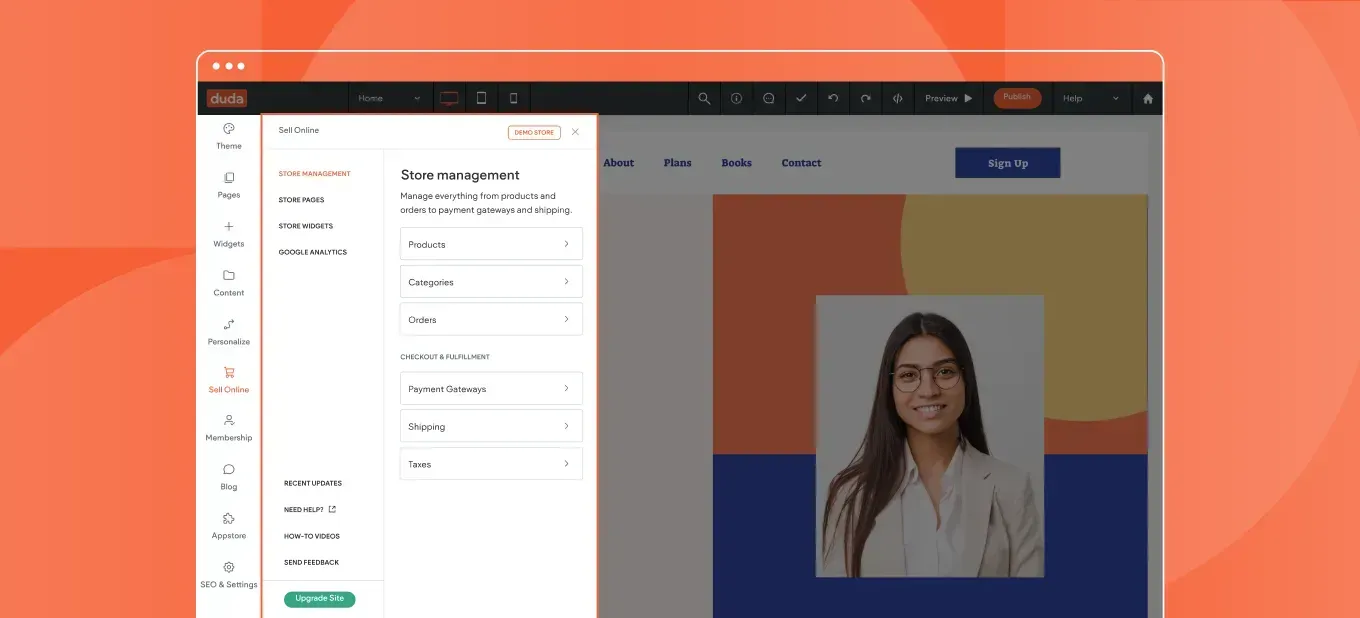Click the Publish button
Screen dimensions: 1360x618
[x=1017, y=98]
